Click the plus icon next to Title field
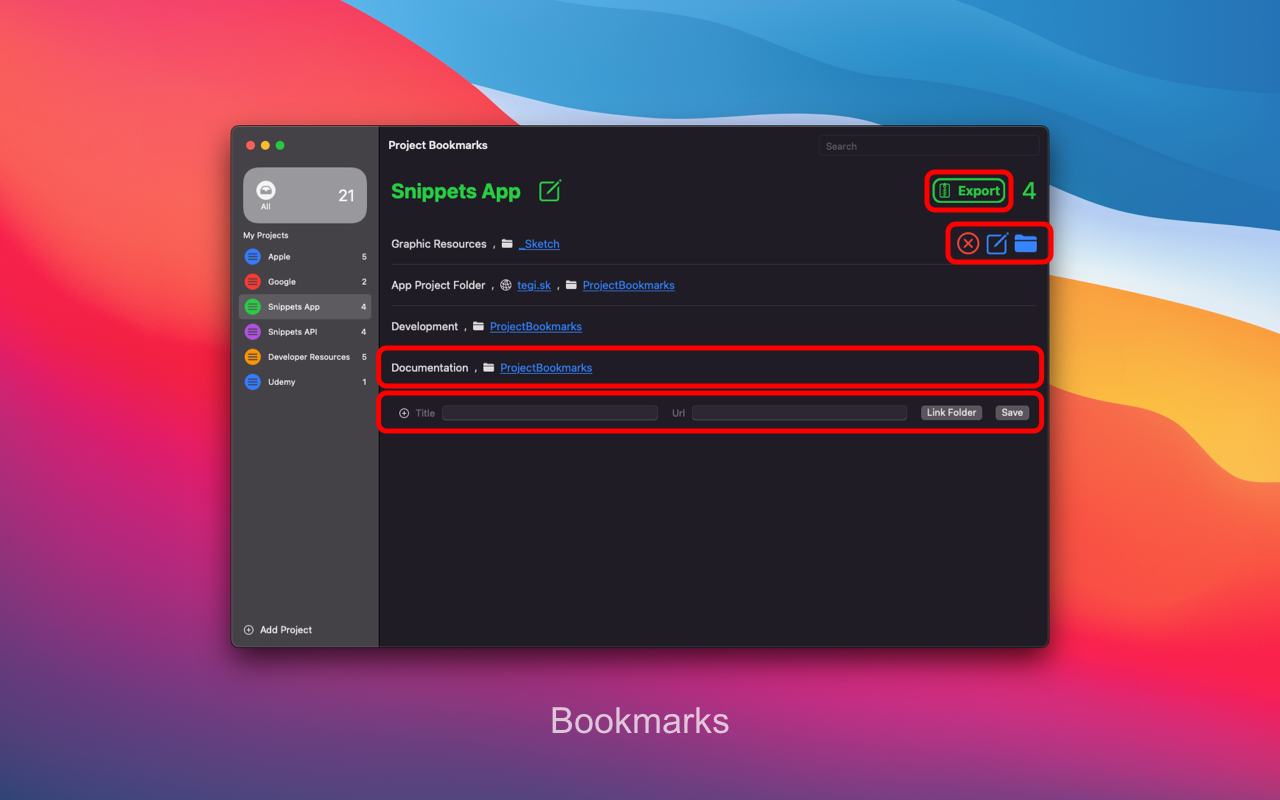The height and width of the screenshot is (800, 1280). 404,413
